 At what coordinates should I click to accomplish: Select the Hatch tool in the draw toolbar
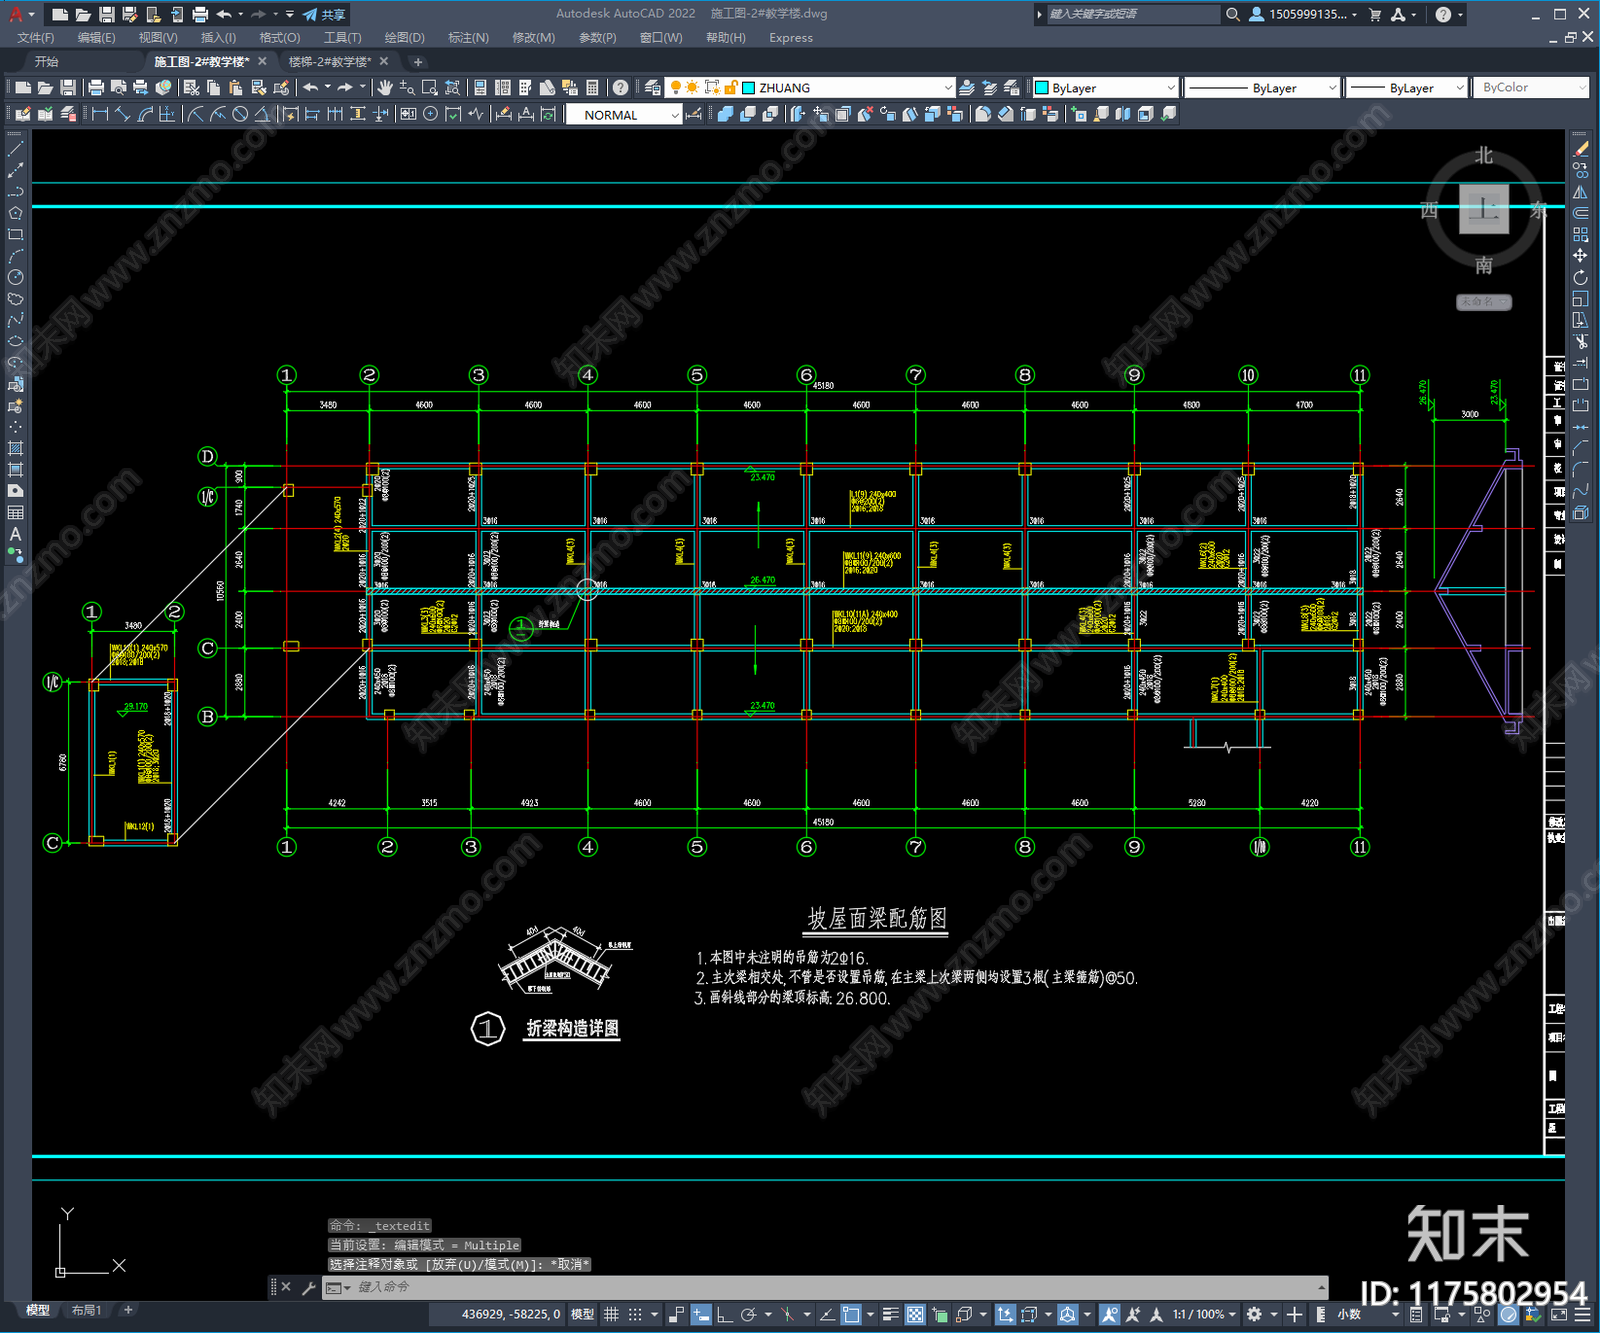[15, 448]
